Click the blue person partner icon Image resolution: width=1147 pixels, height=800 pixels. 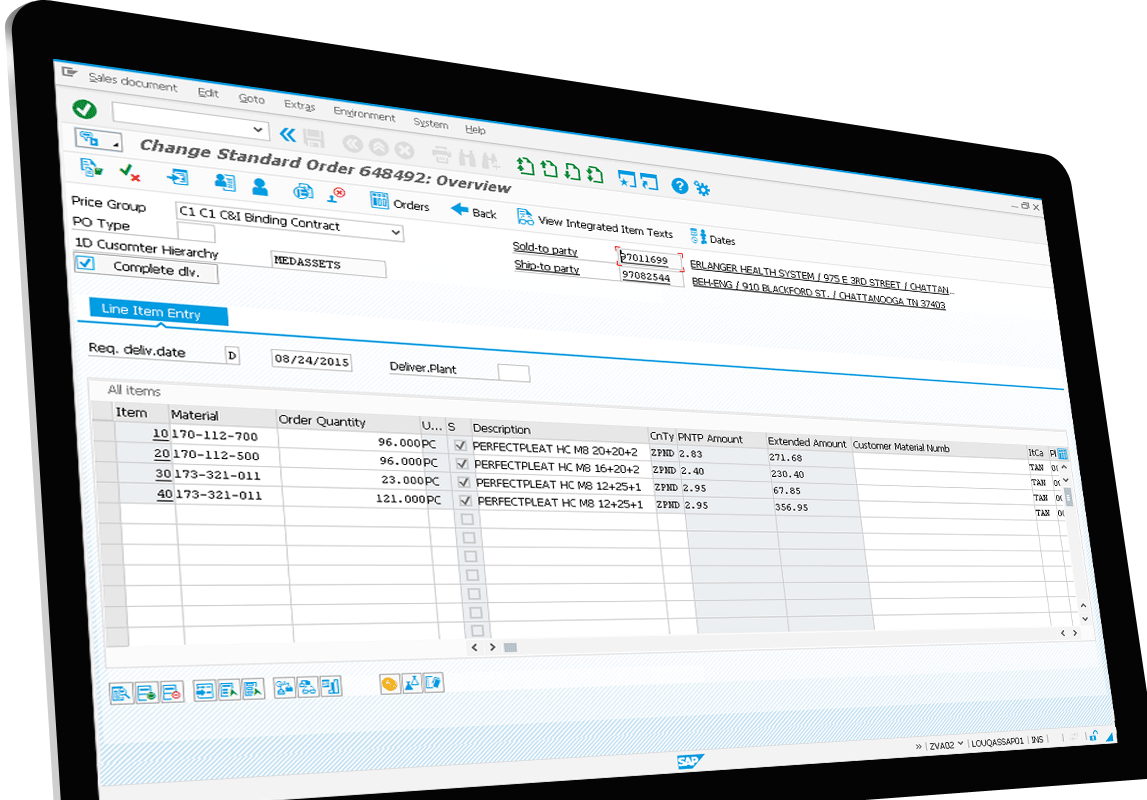260,185
